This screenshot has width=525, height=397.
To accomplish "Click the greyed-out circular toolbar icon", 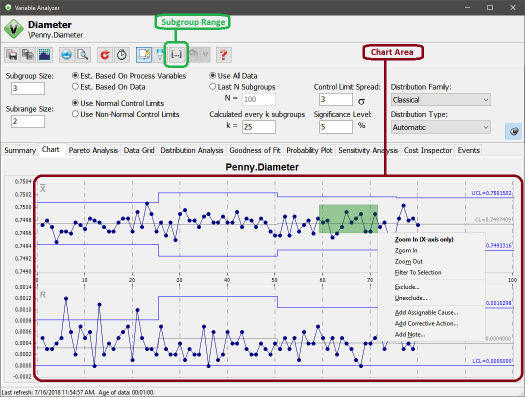I will [194, 55].
